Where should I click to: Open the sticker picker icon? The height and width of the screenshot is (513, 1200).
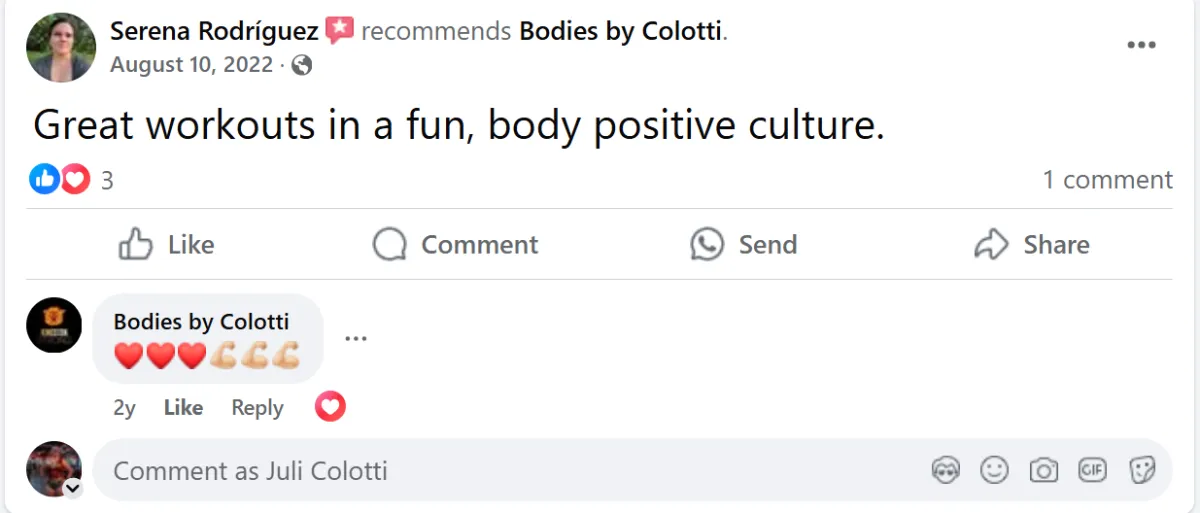1142,470
